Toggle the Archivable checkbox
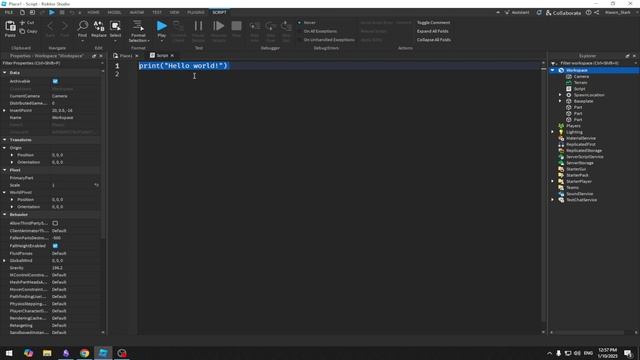 [55, 81]
